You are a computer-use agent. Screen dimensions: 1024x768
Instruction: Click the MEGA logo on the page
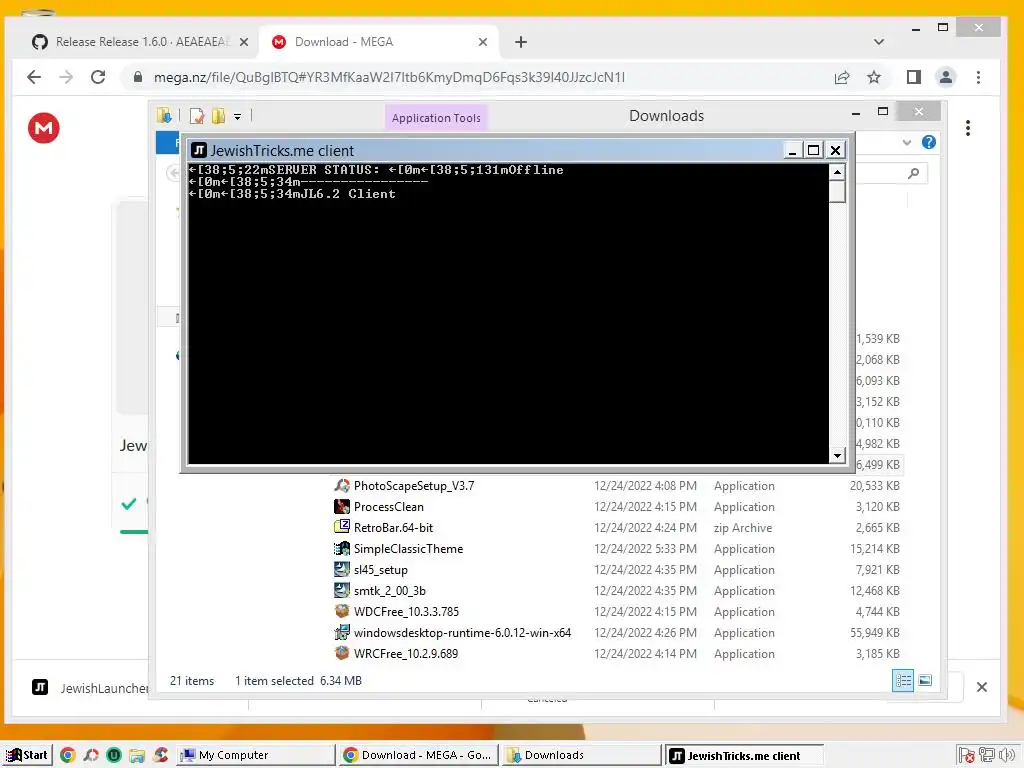44,128
